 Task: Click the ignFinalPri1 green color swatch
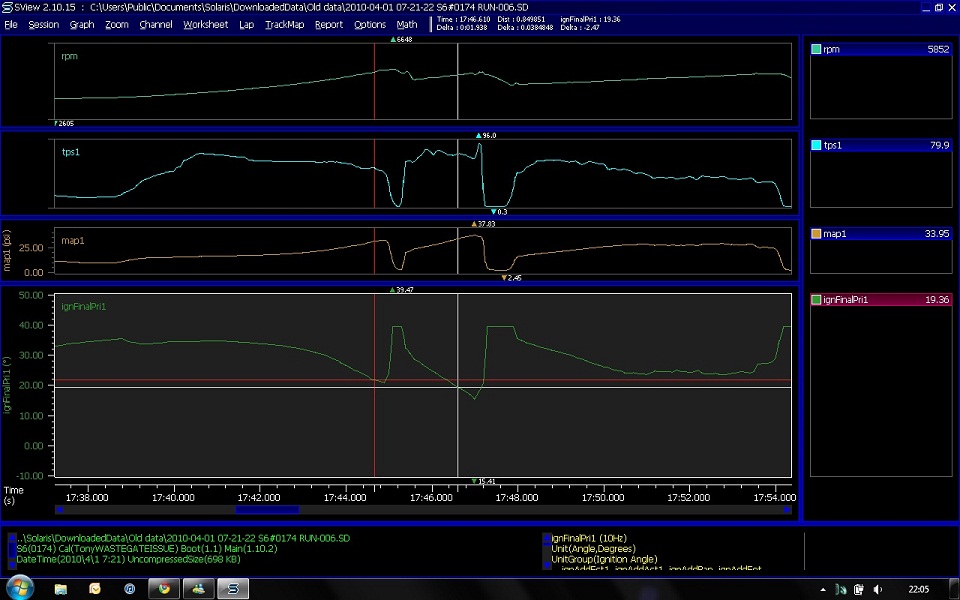[x=816, y=299]
